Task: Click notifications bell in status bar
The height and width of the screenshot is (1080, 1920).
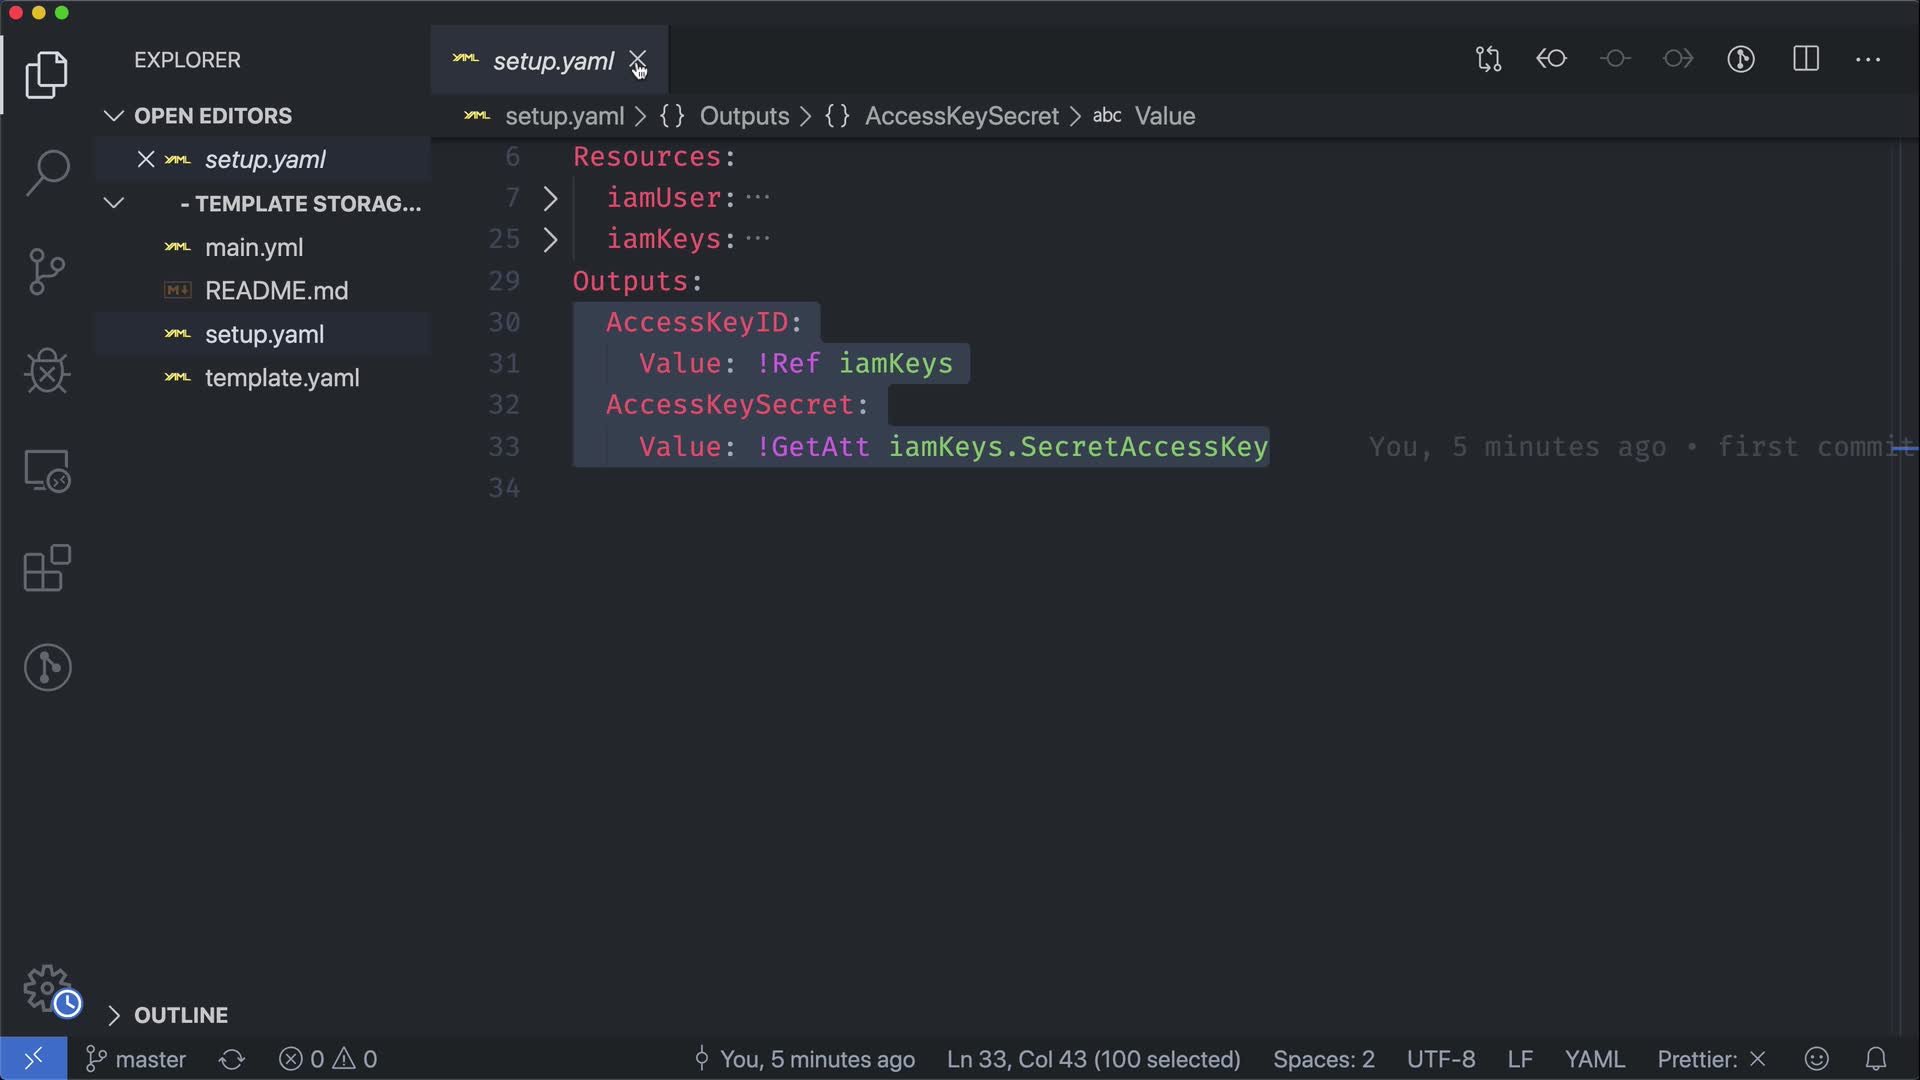Action: pyautogui.click(x=1876, y=1059)
